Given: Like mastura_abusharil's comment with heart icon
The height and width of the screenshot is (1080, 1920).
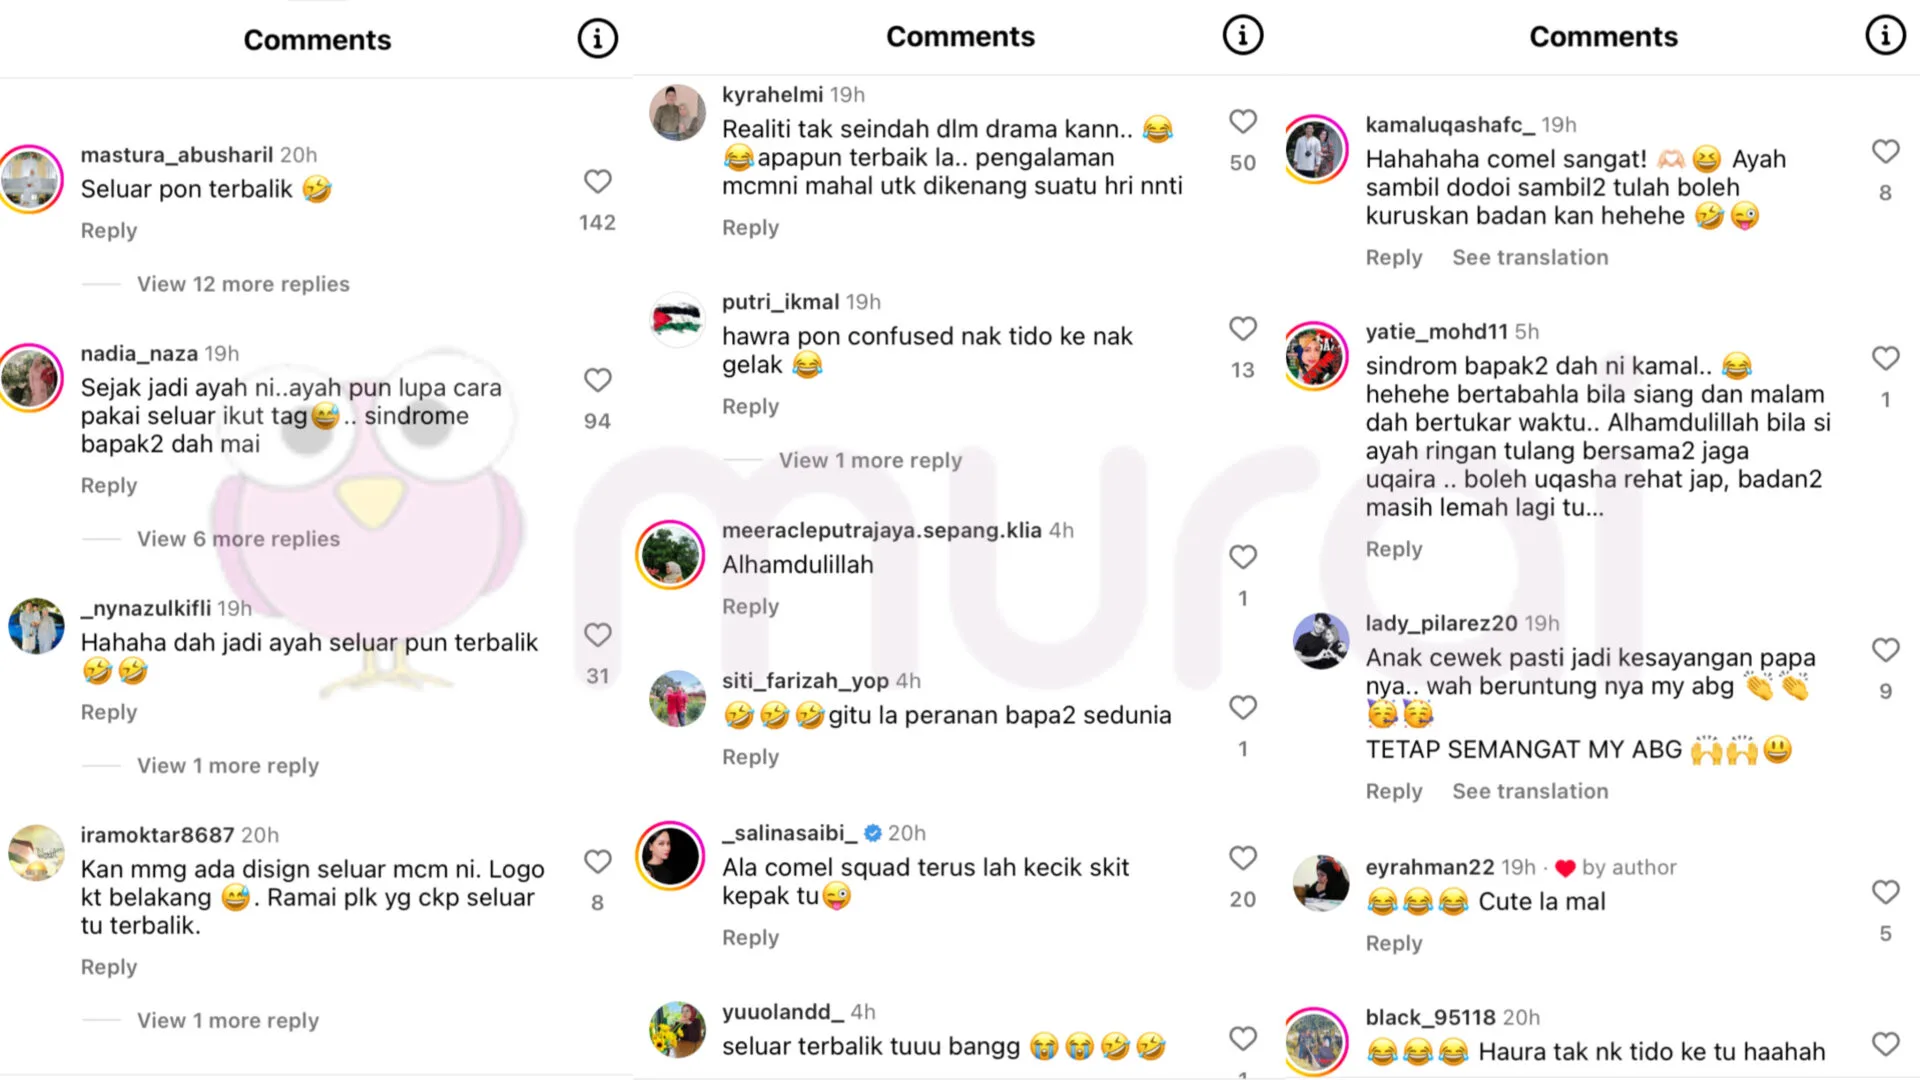Looking at the screenshot, I should click(x=598, y=181).
